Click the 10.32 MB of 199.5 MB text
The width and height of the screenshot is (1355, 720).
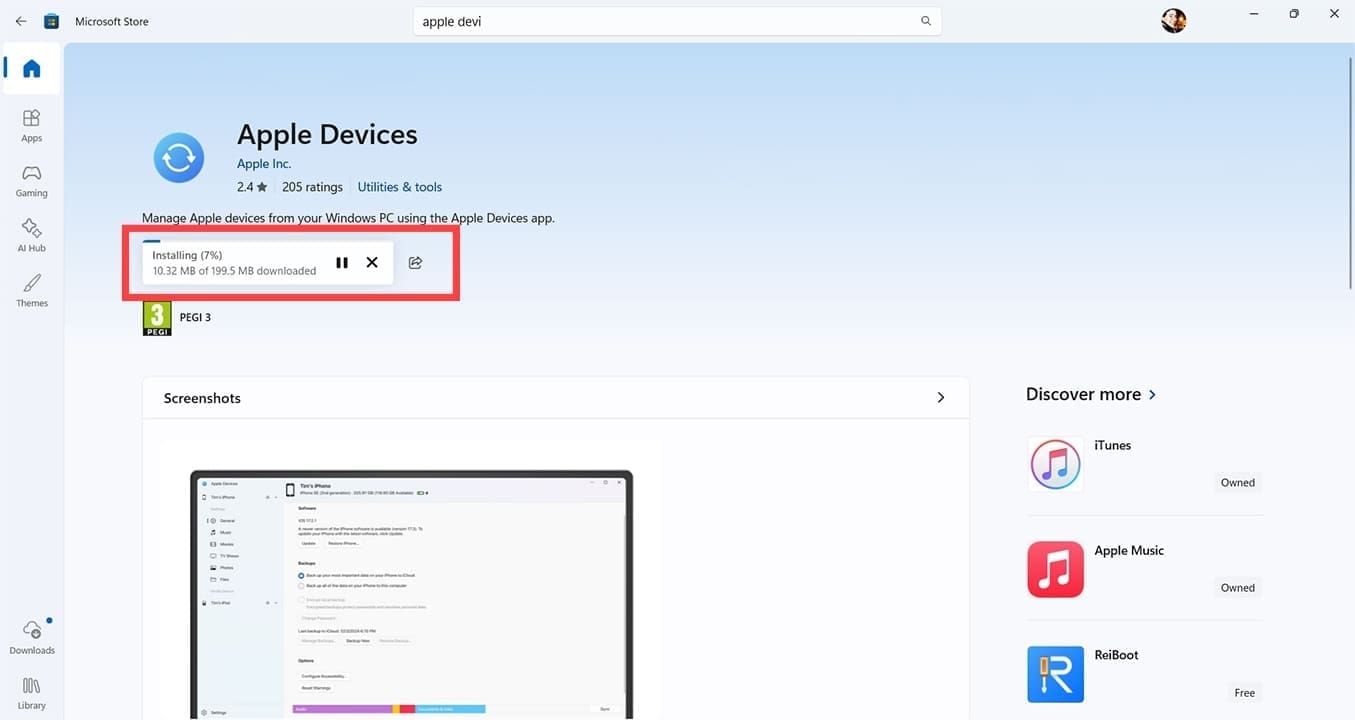coord(234,271)
